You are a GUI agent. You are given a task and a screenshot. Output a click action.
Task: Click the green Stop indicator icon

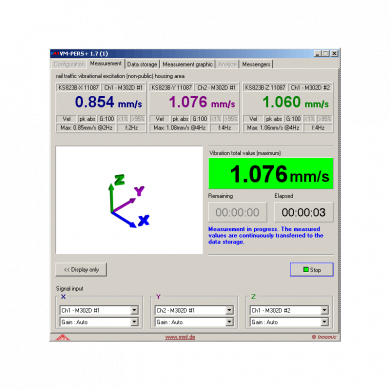306,269
